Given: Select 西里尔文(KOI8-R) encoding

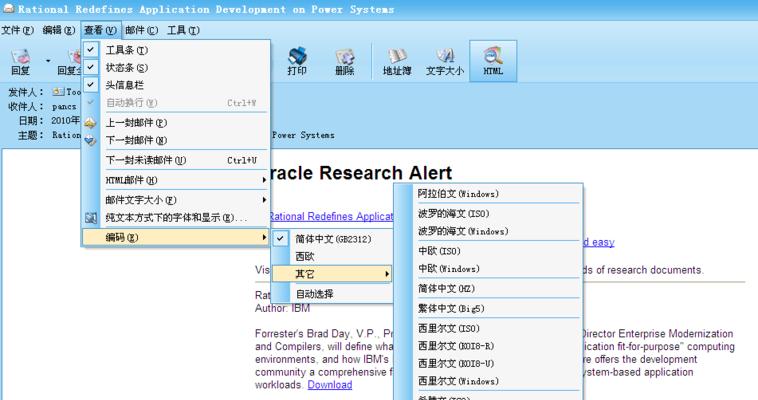Looking at the screenshot, I should tap(488, 346).
